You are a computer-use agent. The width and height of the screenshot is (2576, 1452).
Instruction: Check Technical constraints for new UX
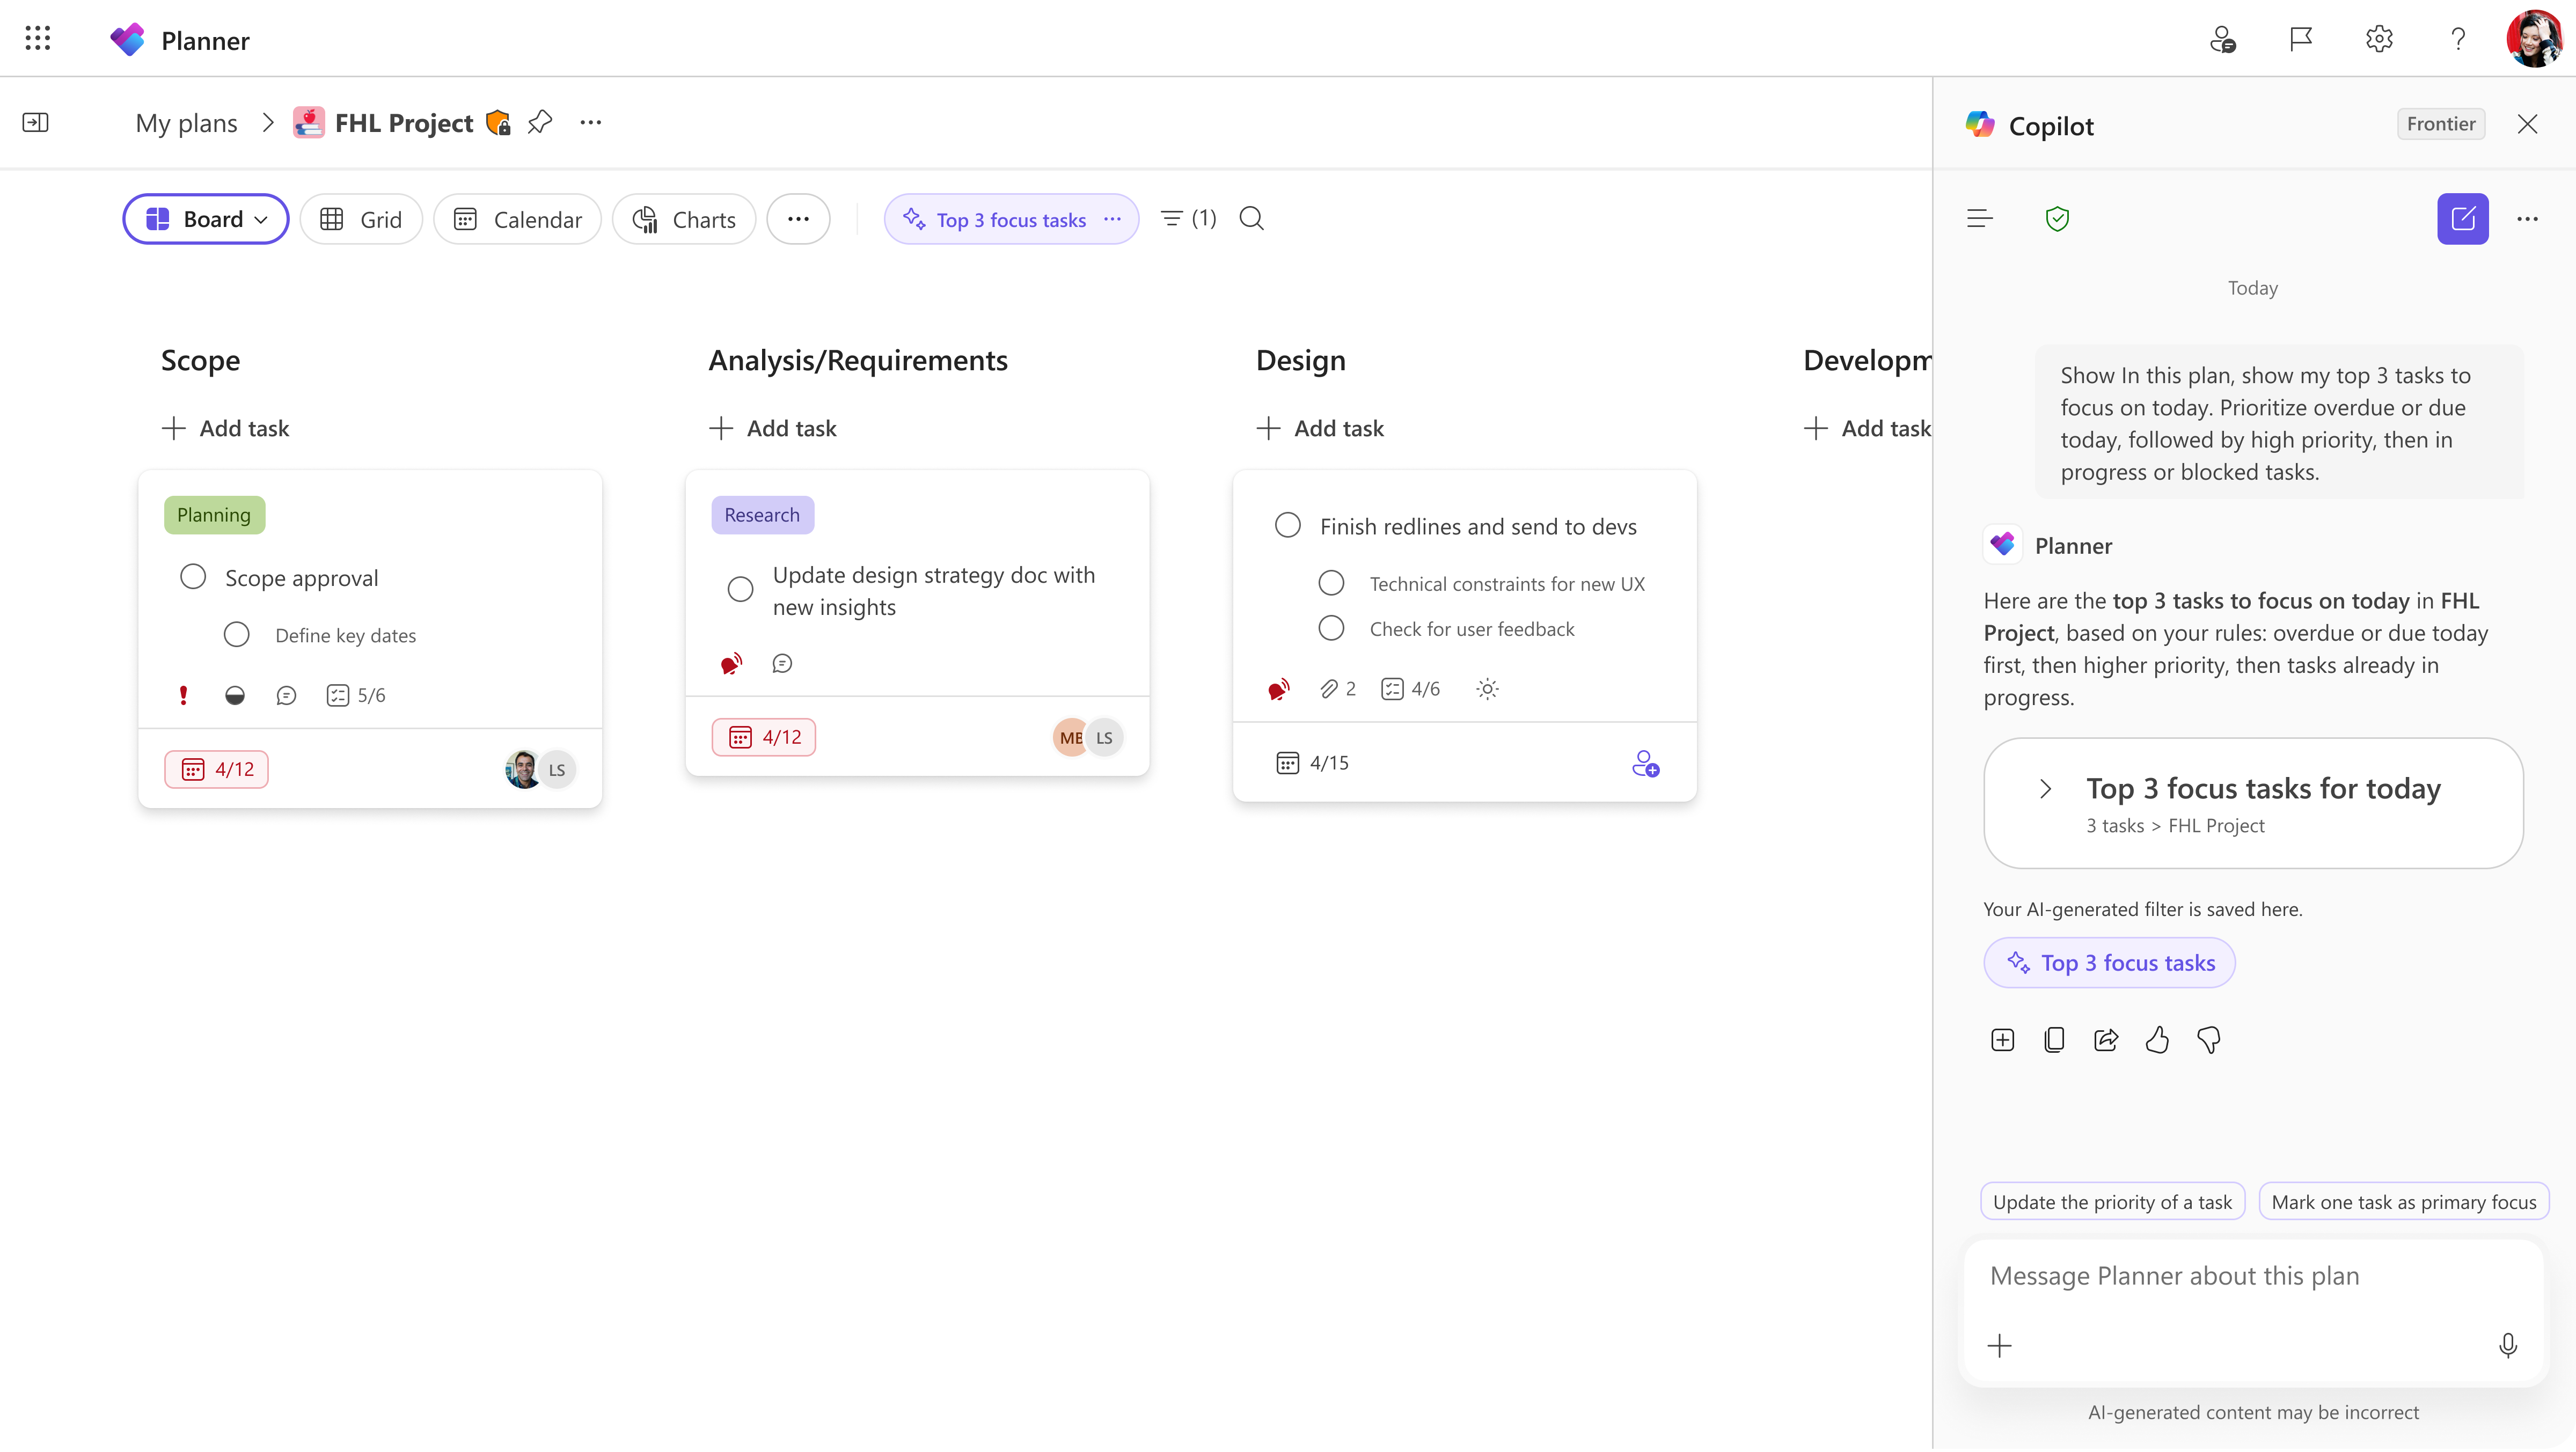pos(1331,584)
